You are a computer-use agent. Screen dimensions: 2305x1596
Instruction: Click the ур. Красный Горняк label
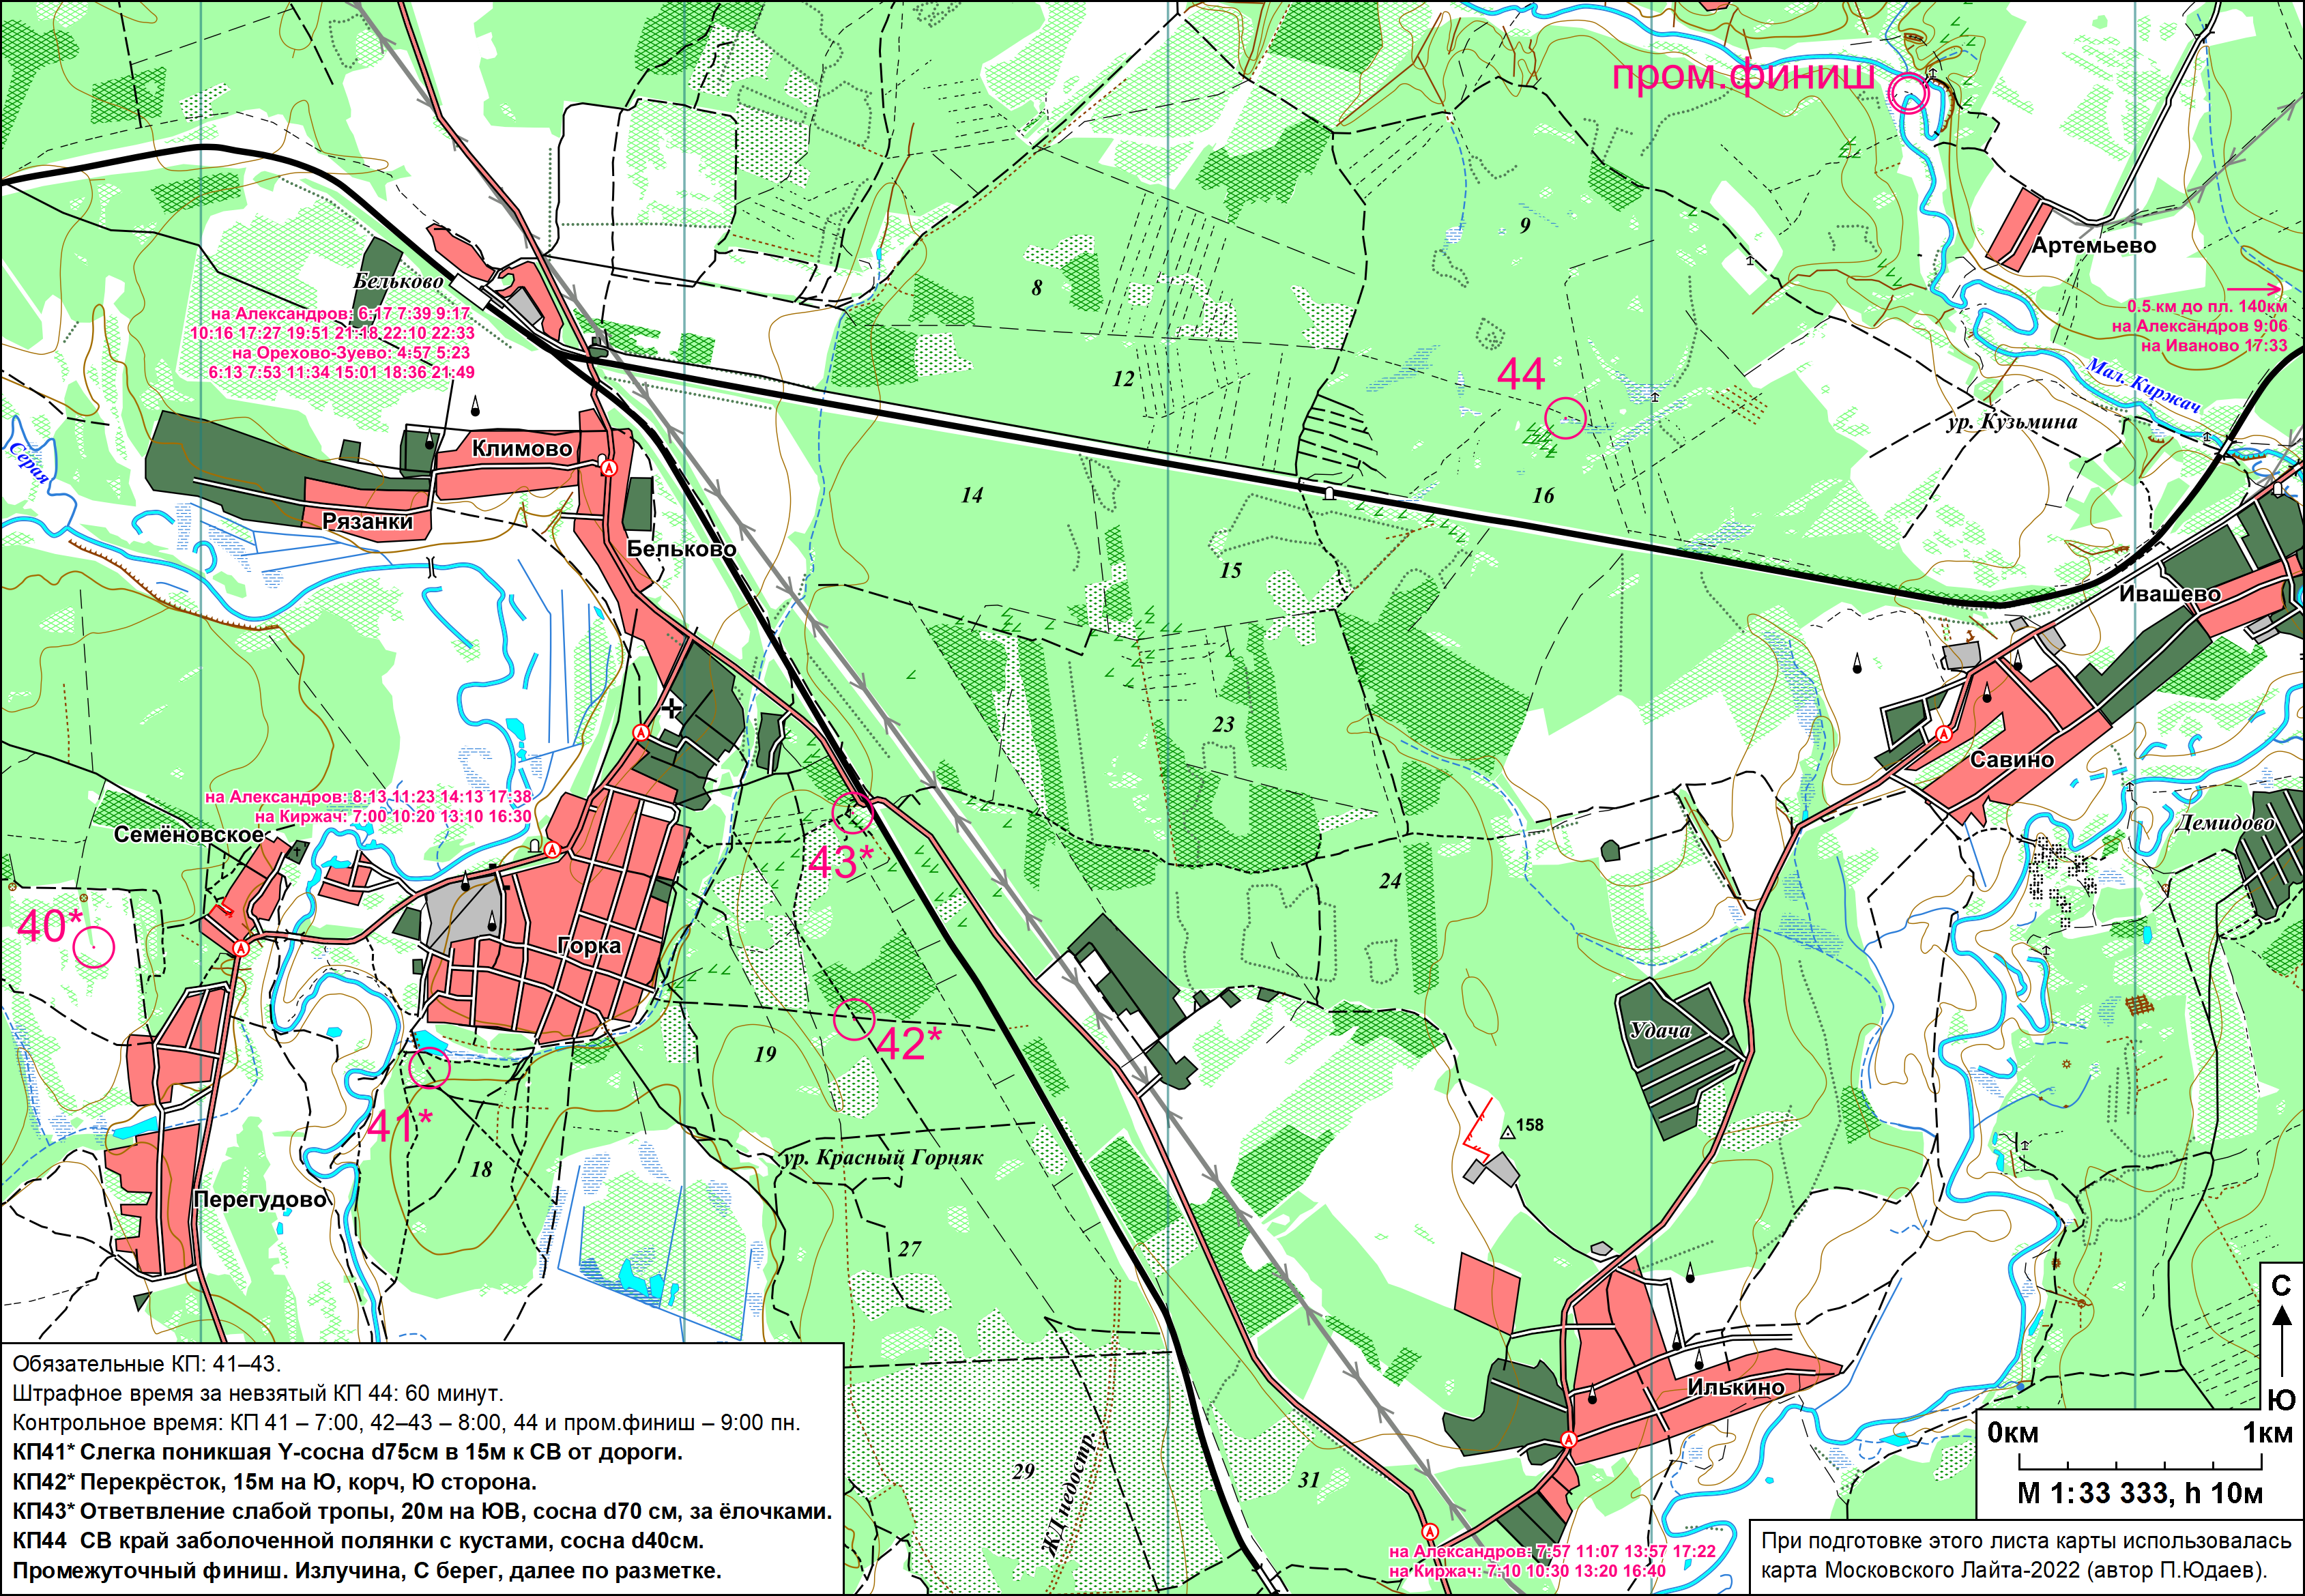point(883,1158)
